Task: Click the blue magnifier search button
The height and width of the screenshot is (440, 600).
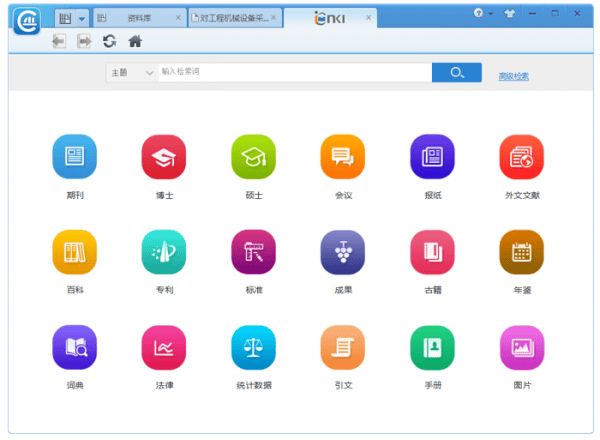Action: pyautogui.click(x=457, y=73)
